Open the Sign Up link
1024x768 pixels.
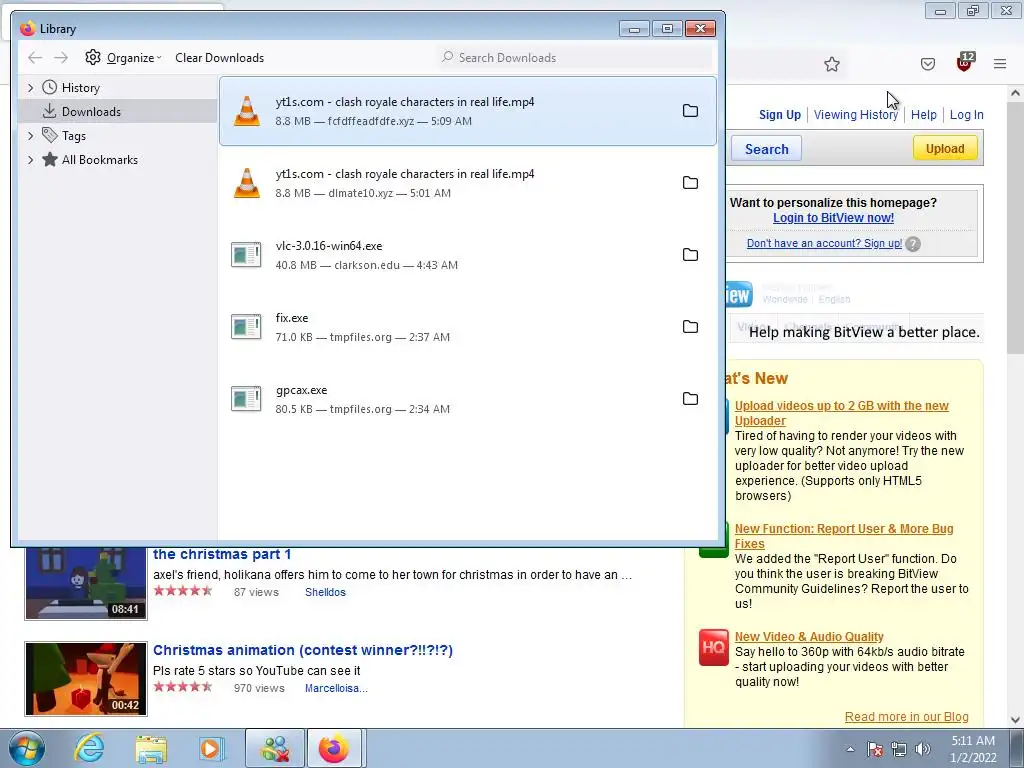780,114
